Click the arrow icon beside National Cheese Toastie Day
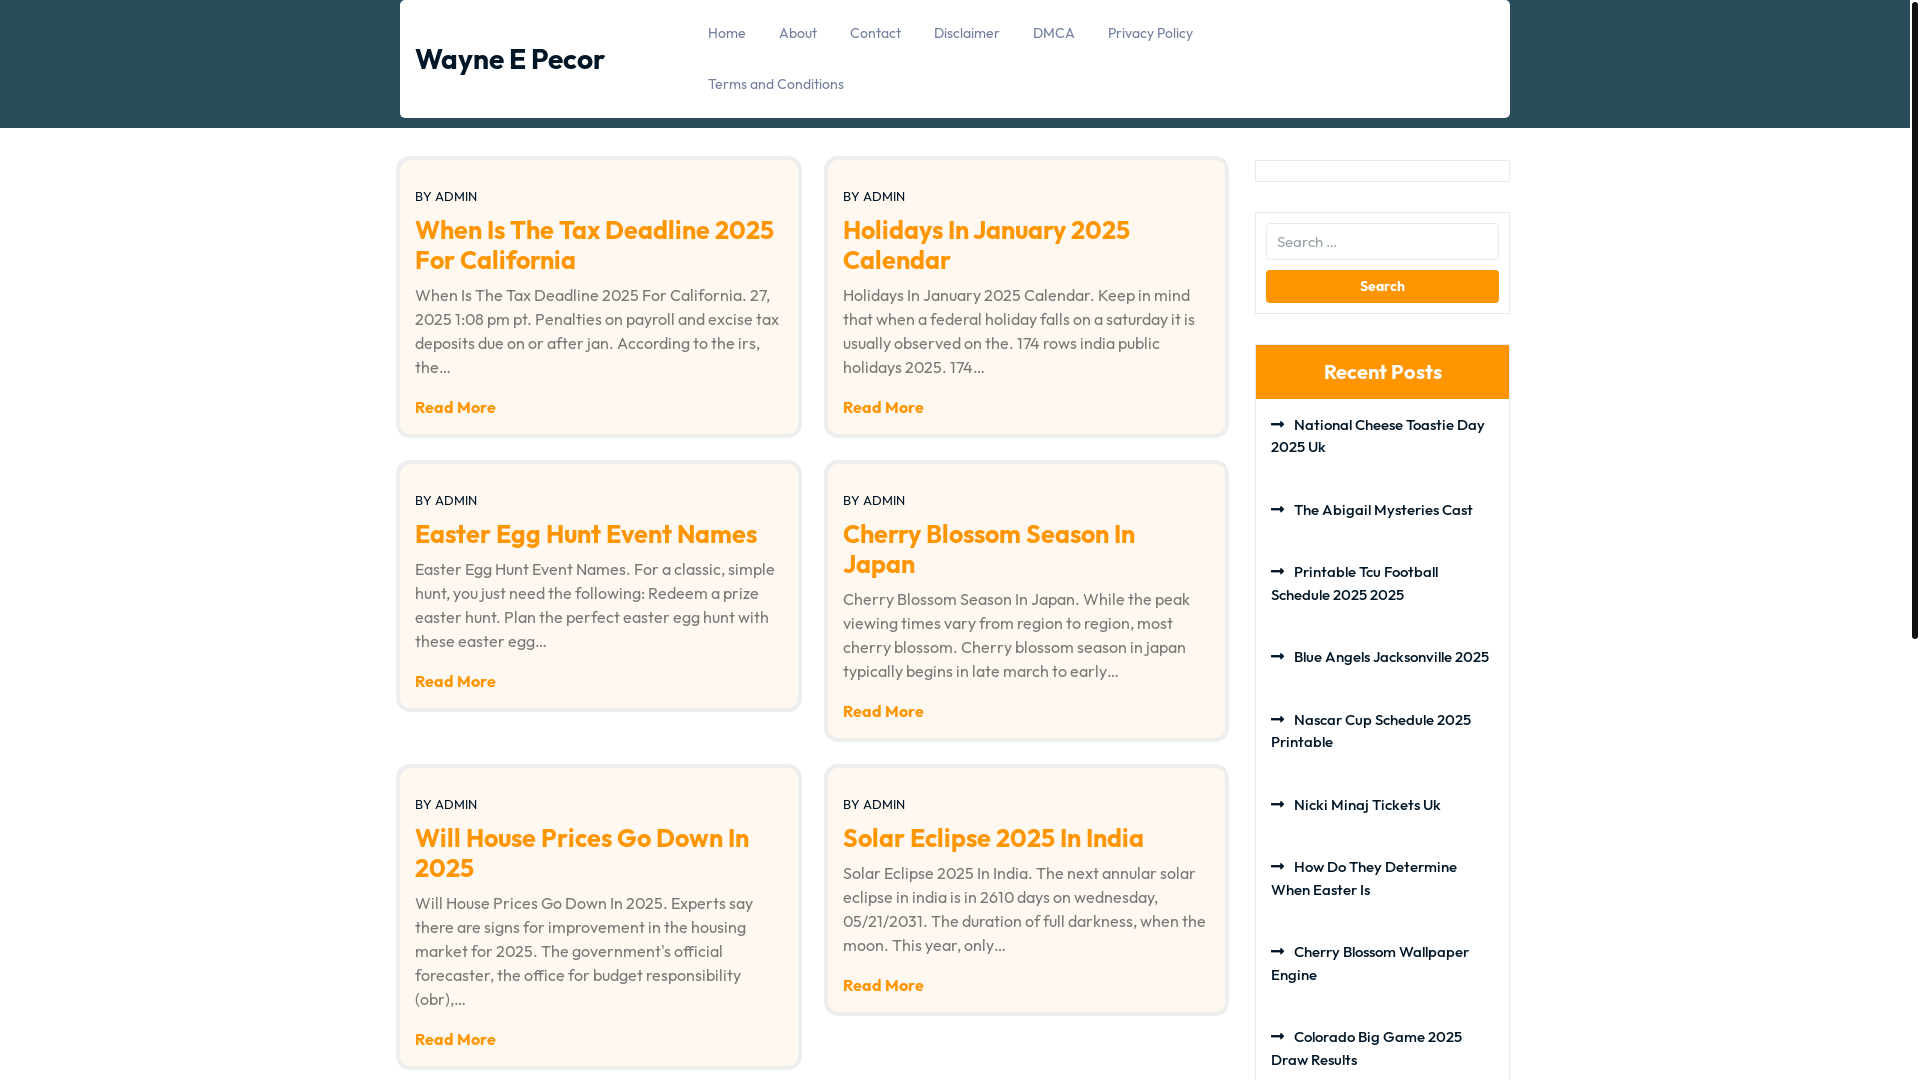This screenshot has height=1080, width=1920. click(1277, 424)
